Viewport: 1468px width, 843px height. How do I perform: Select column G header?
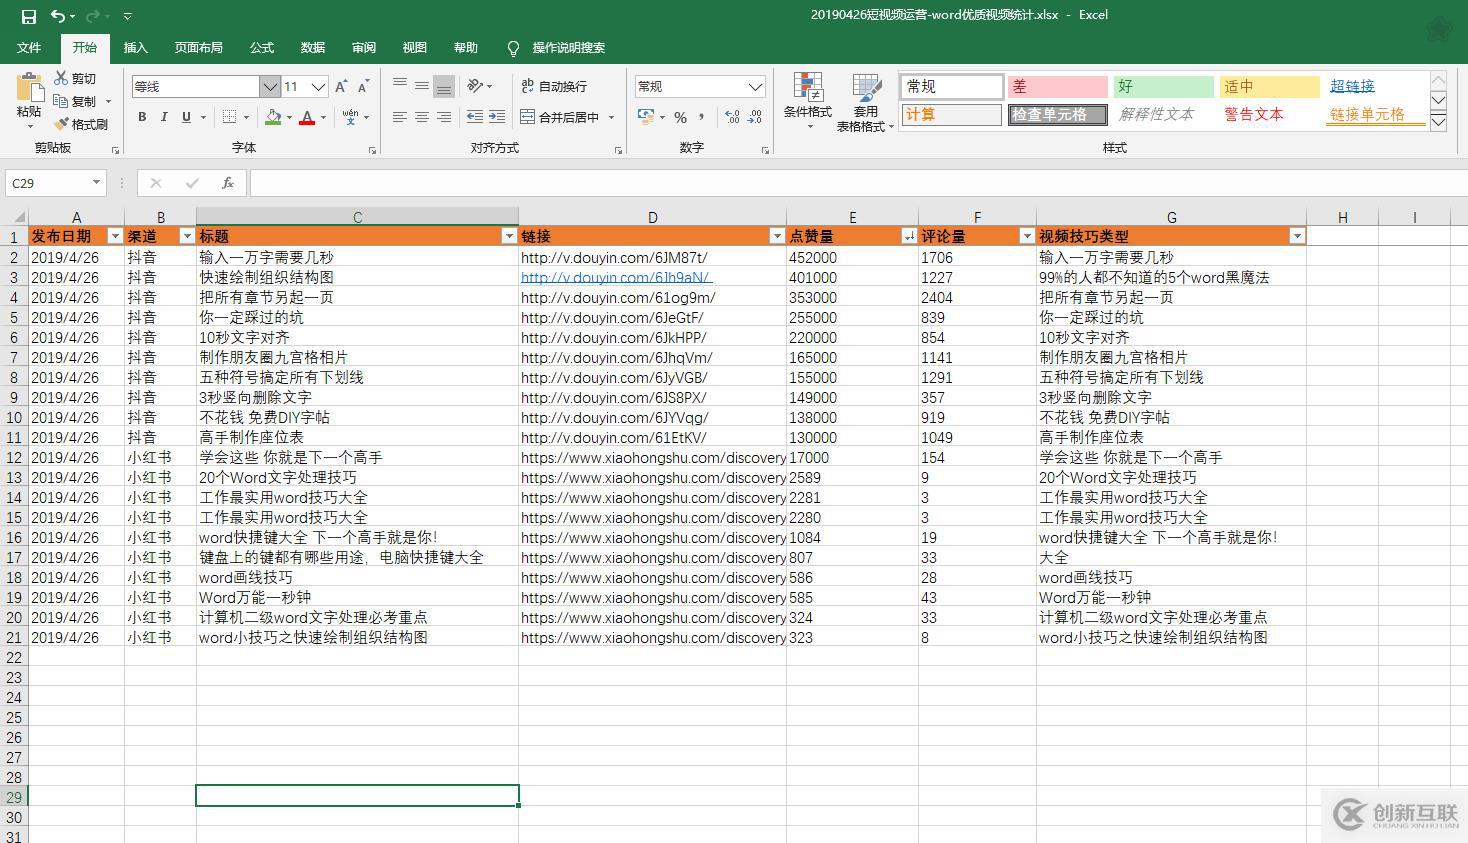pos(1171,217)
